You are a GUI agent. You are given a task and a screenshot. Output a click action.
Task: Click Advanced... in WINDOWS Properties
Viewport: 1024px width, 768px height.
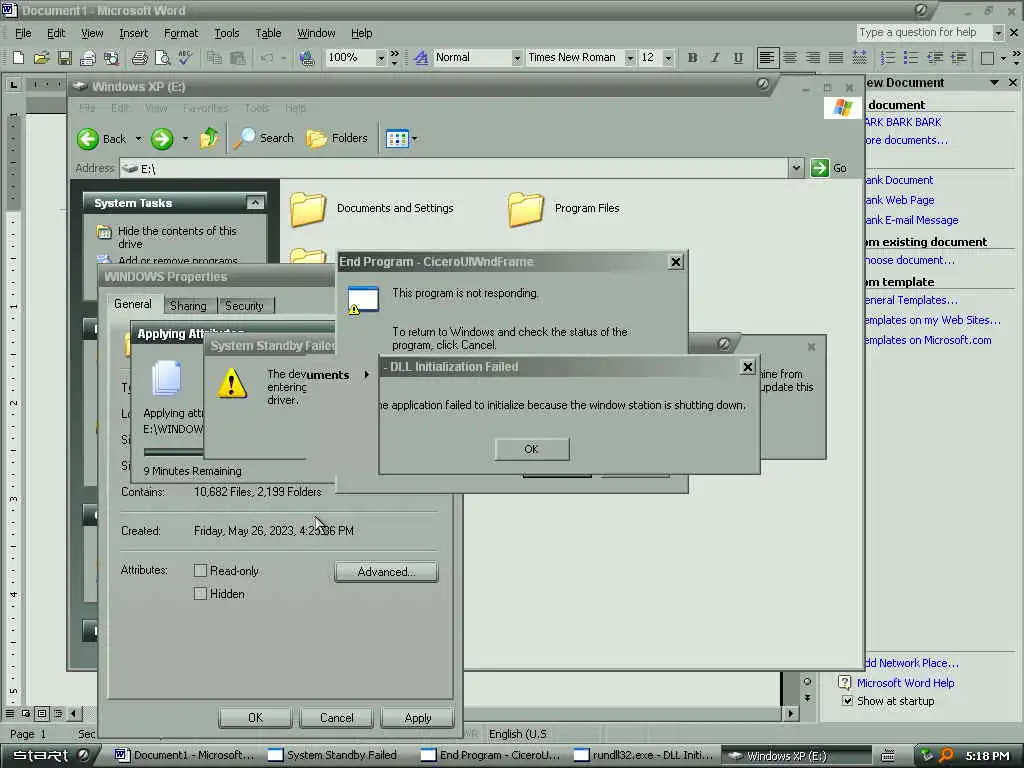point(386,571)
